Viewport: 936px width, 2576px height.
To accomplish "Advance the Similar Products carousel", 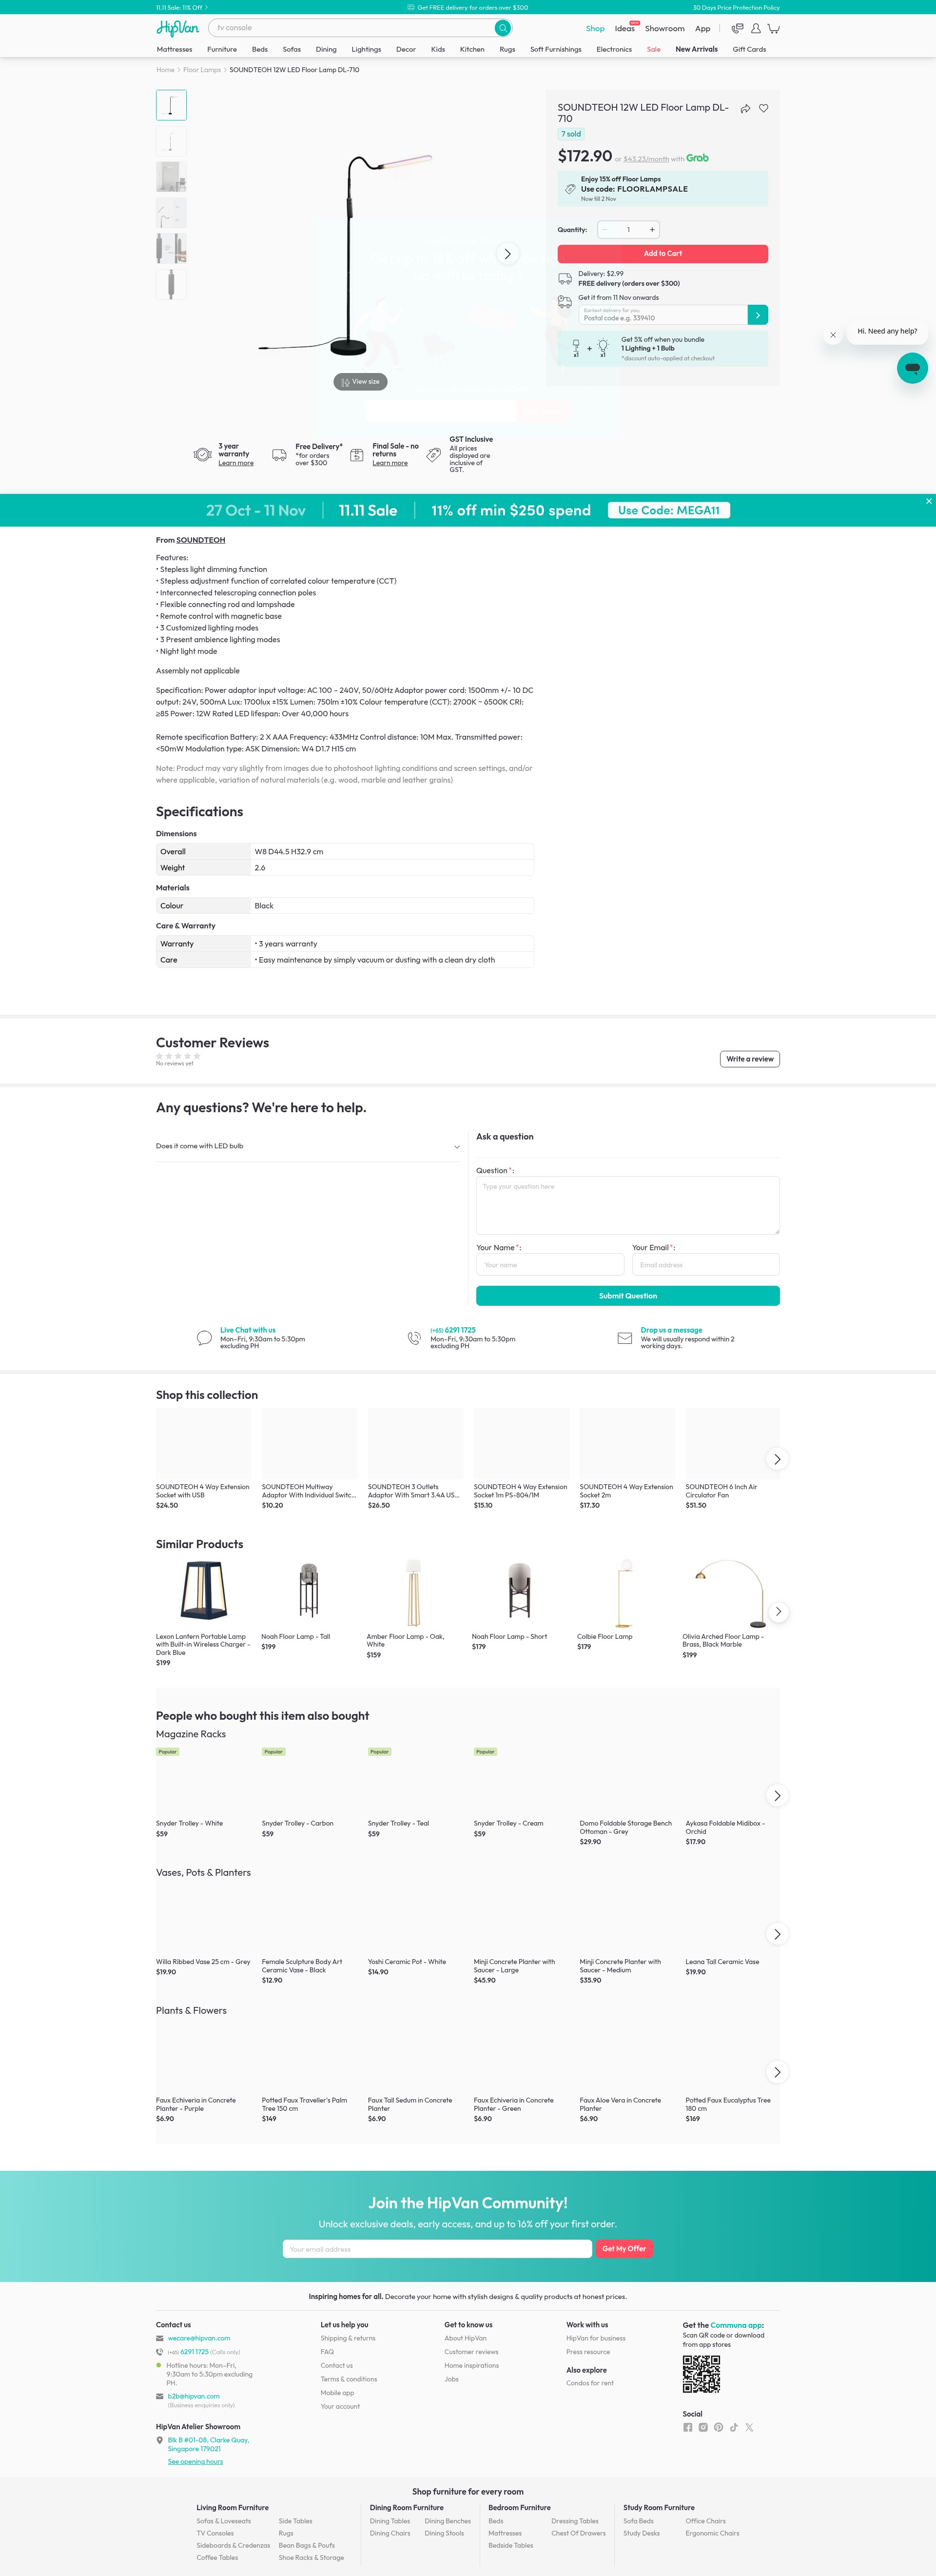I will pyautogui.click(x=777, y=1612).
